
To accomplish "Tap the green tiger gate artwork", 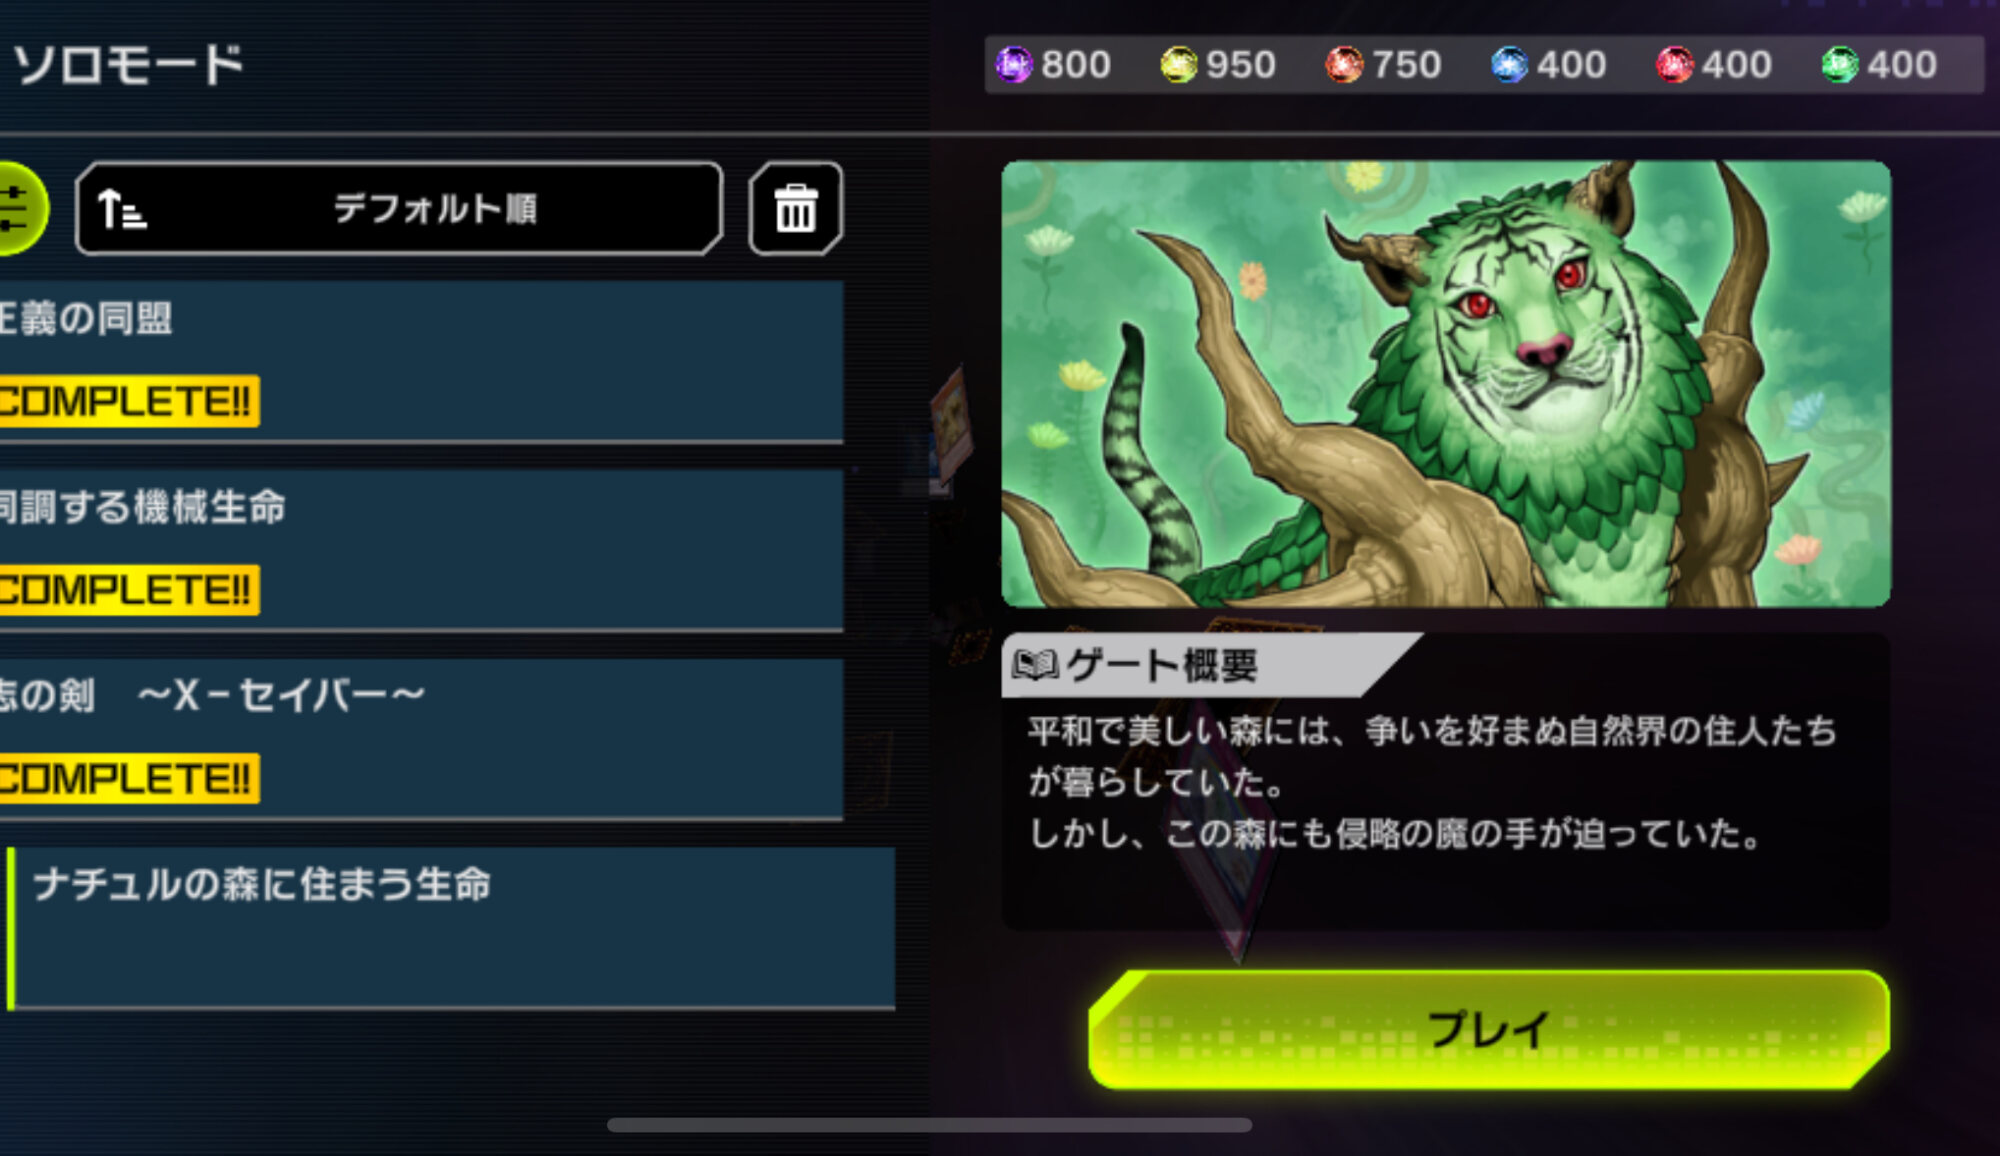I will (1446, 384).
